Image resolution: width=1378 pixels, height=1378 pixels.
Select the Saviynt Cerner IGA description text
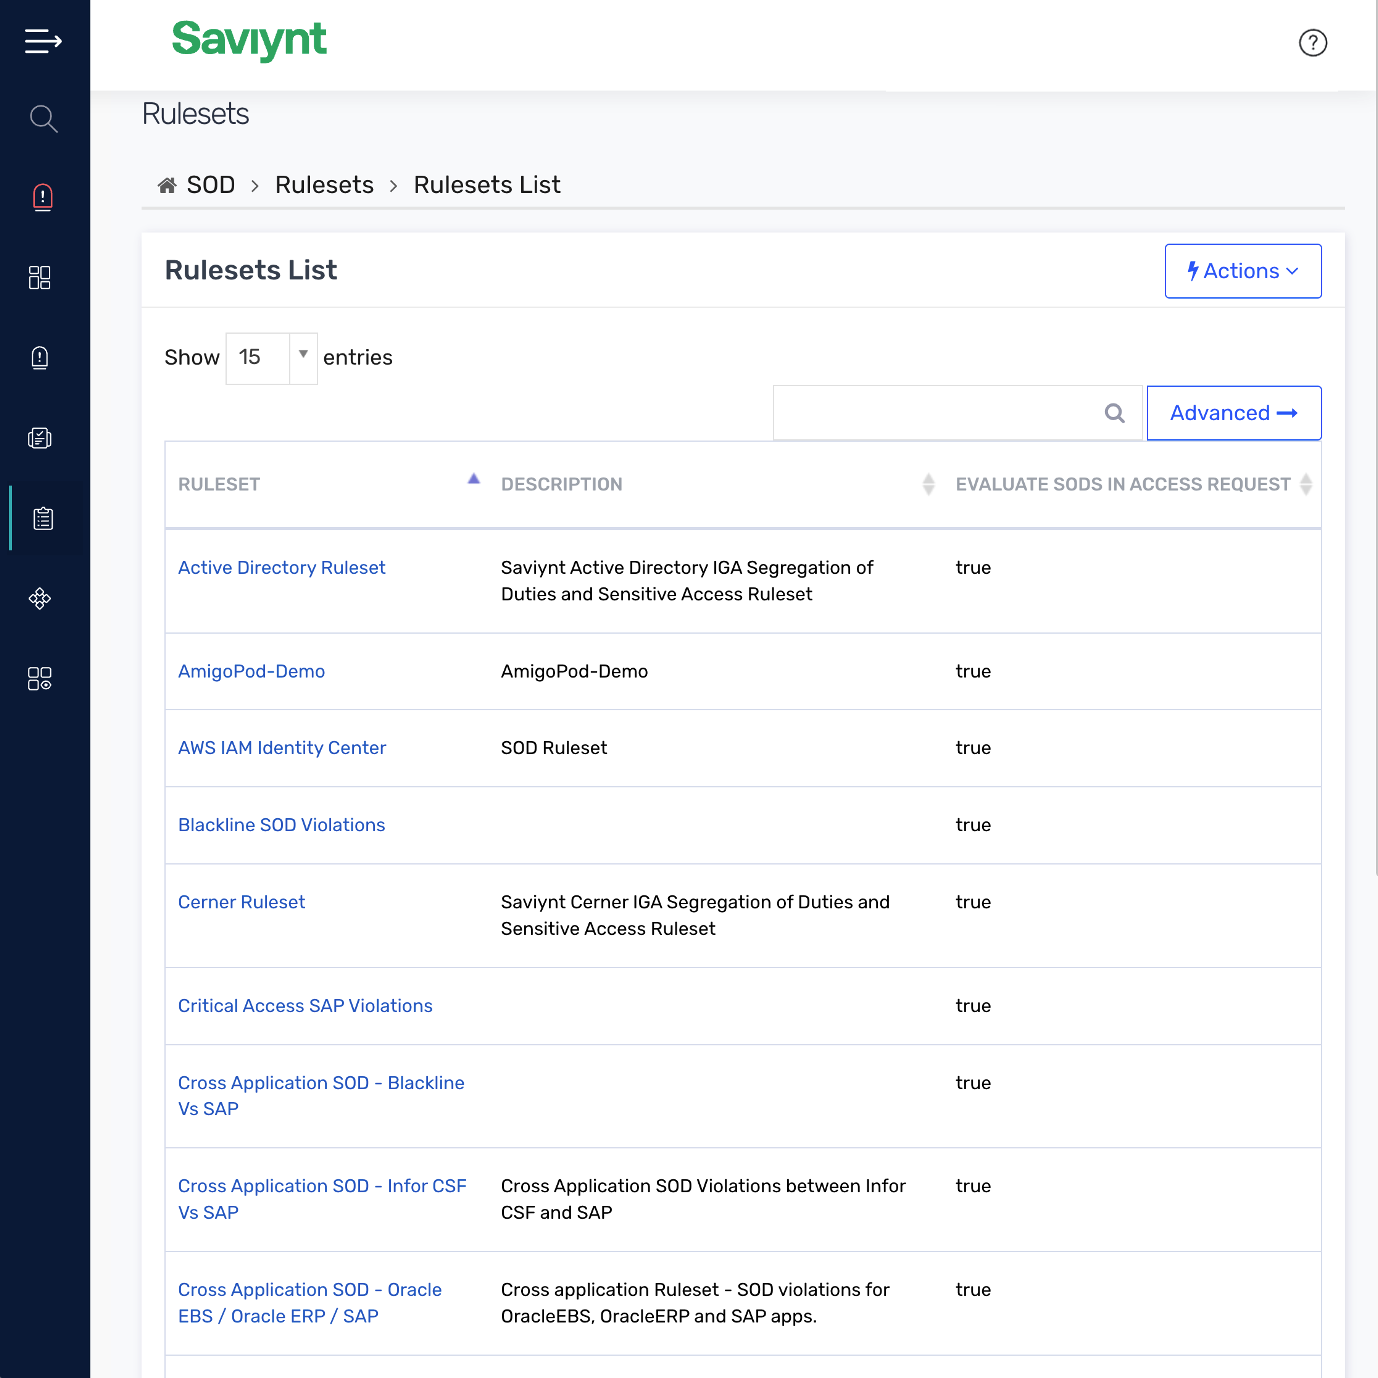click(x=695, y=915)
